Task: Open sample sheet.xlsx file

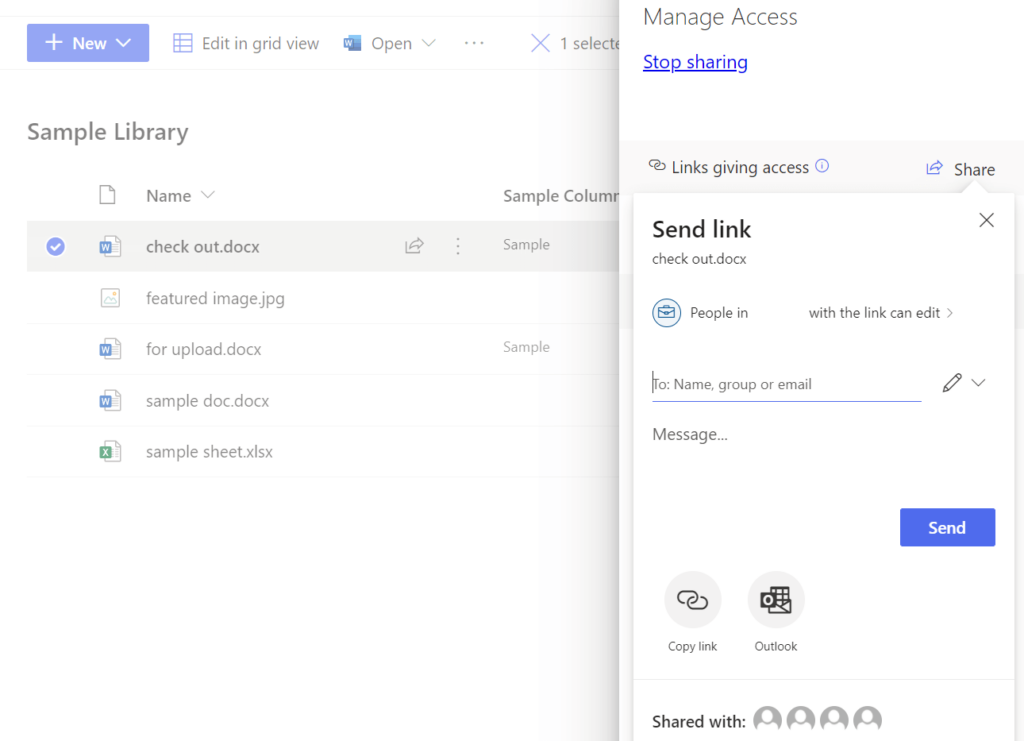Action: (x=209, y=451)
